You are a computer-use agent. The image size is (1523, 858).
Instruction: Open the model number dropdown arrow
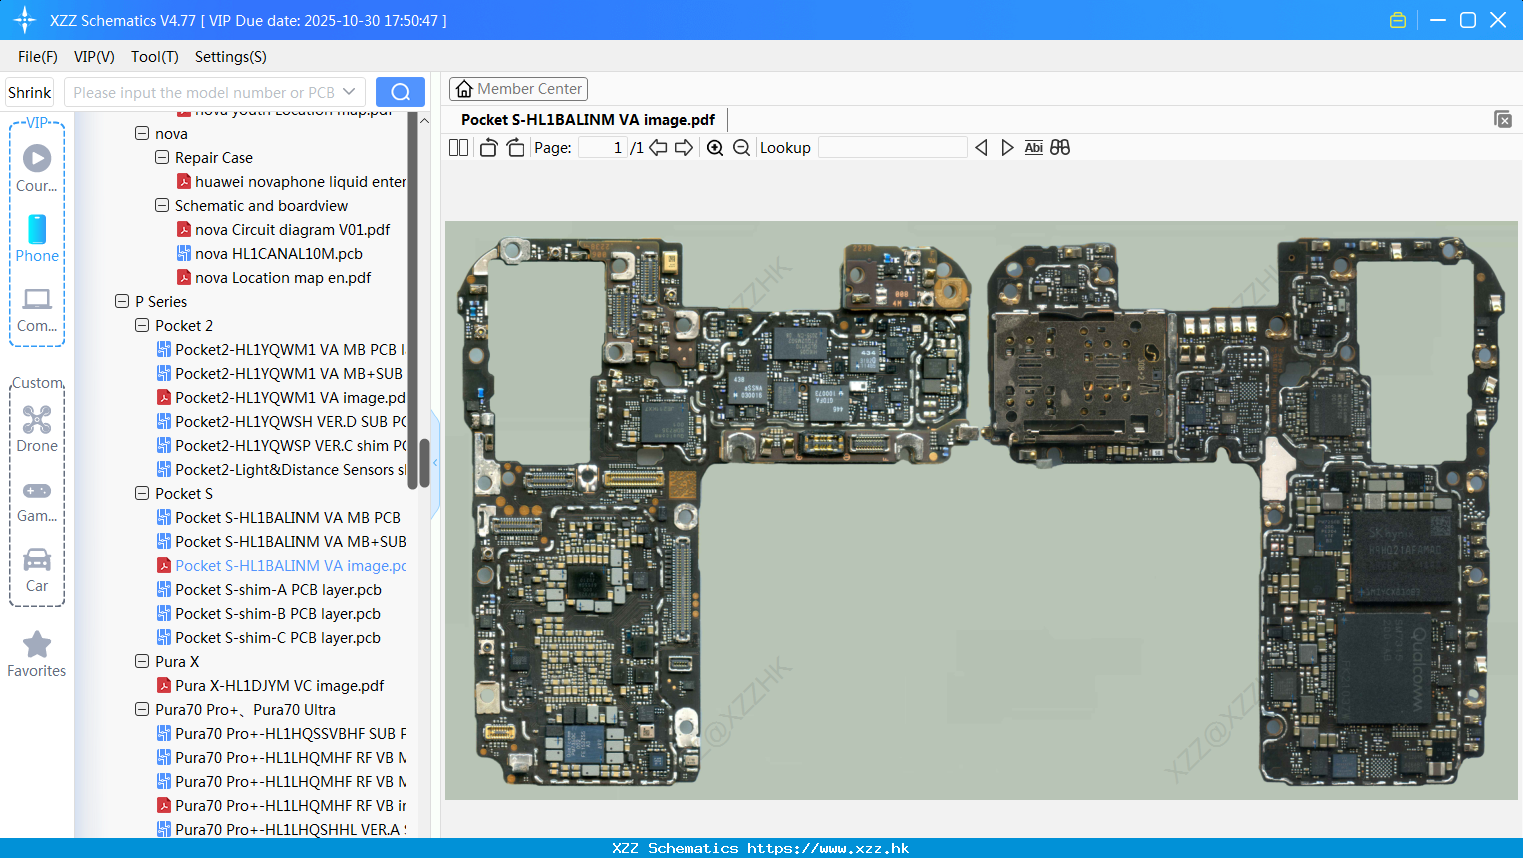(349, 92)
